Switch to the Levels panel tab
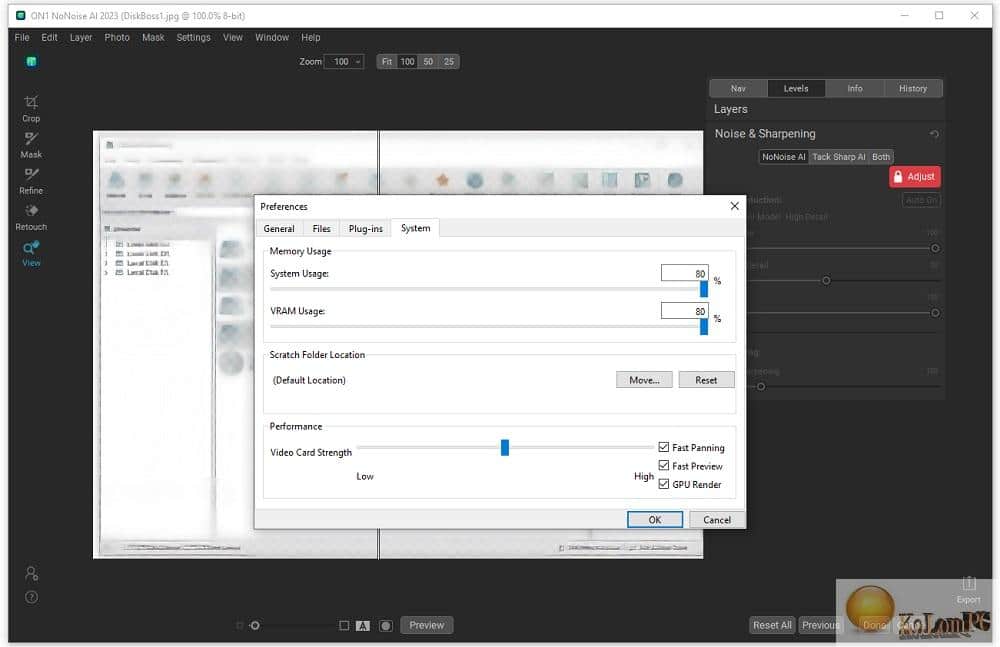This screenshot has height=647, width=1000. [x=796, y=89]
